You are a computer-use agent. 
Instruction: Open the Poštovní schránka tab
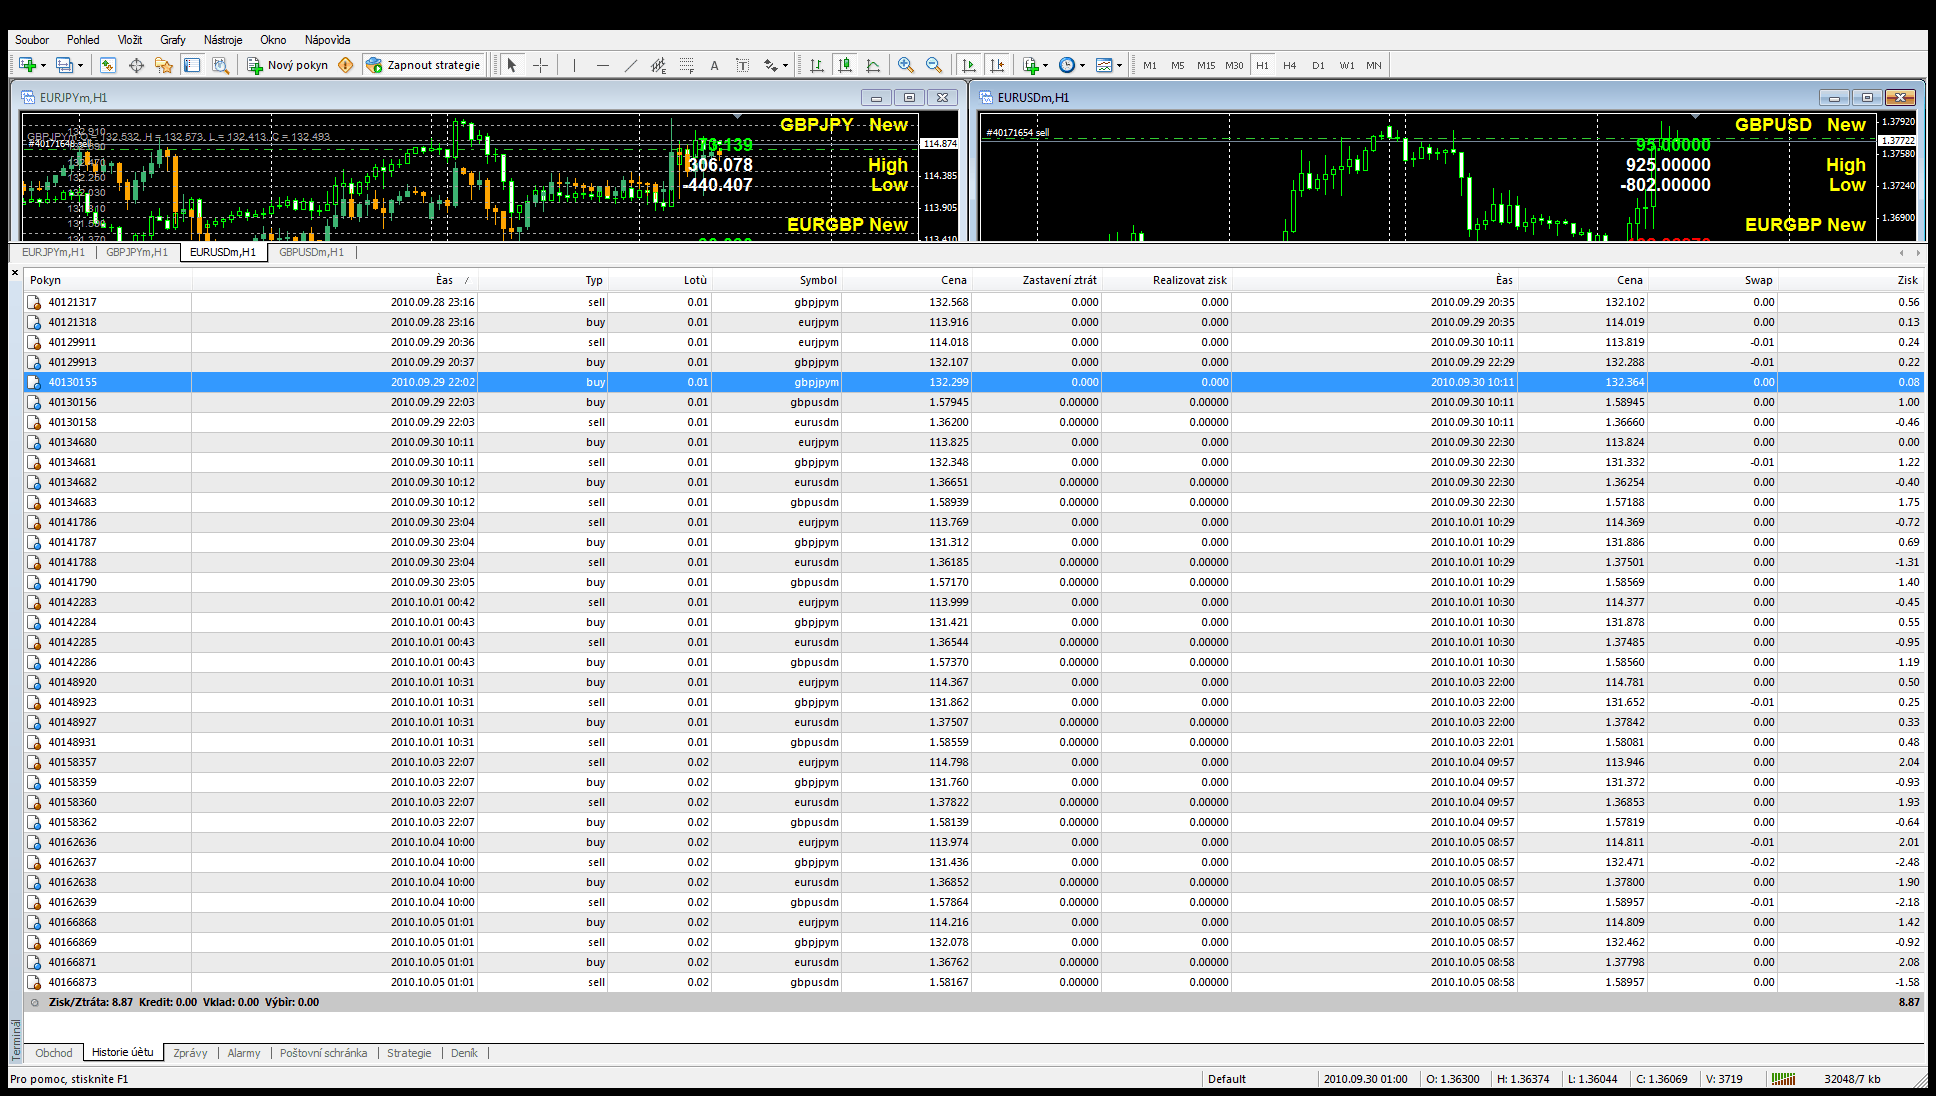[323, 1053]
